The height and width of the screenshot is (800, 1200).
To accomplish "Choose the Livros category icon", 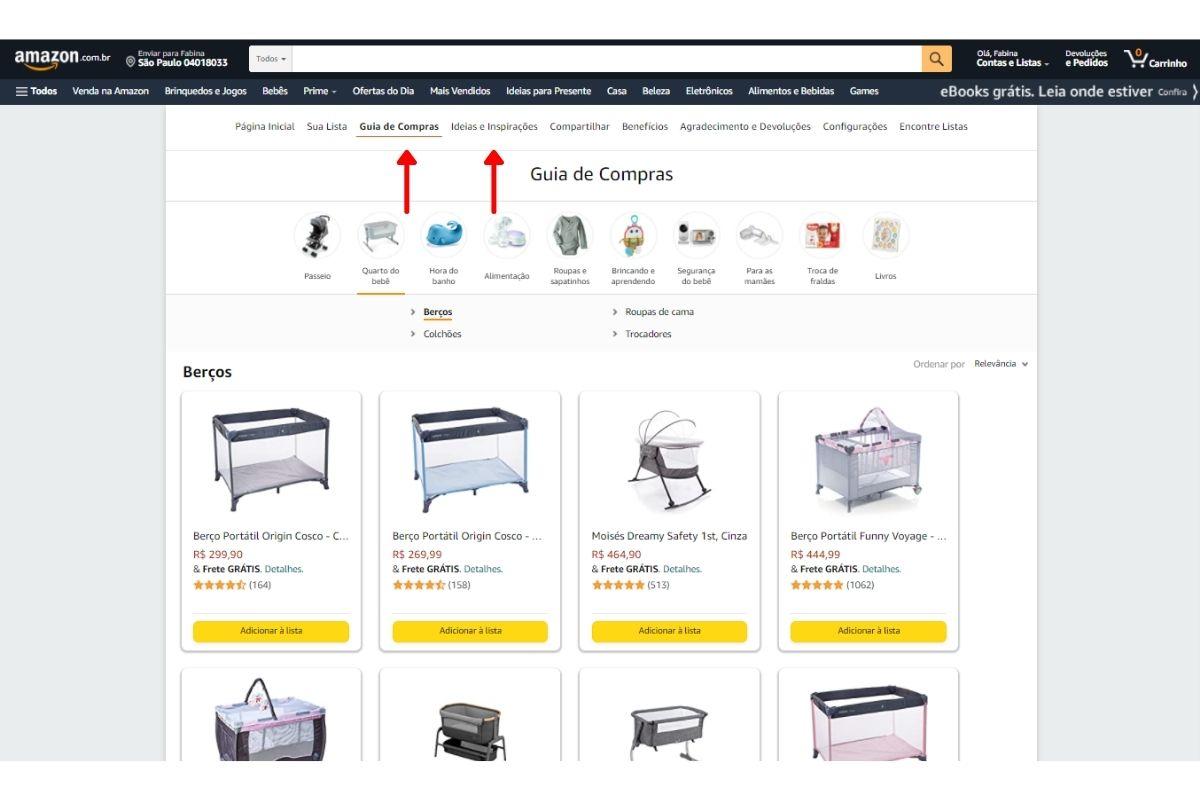I will click(x=886, y=235).
